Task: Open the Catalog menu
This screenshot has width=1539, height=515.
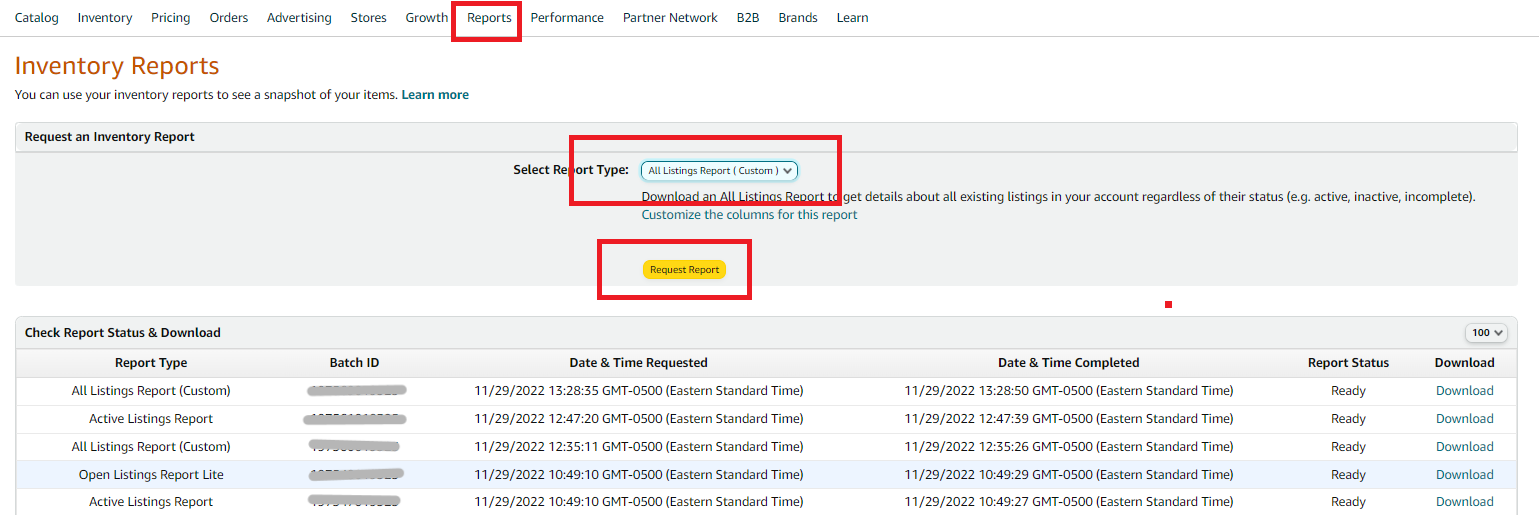Action: (37, 18)
